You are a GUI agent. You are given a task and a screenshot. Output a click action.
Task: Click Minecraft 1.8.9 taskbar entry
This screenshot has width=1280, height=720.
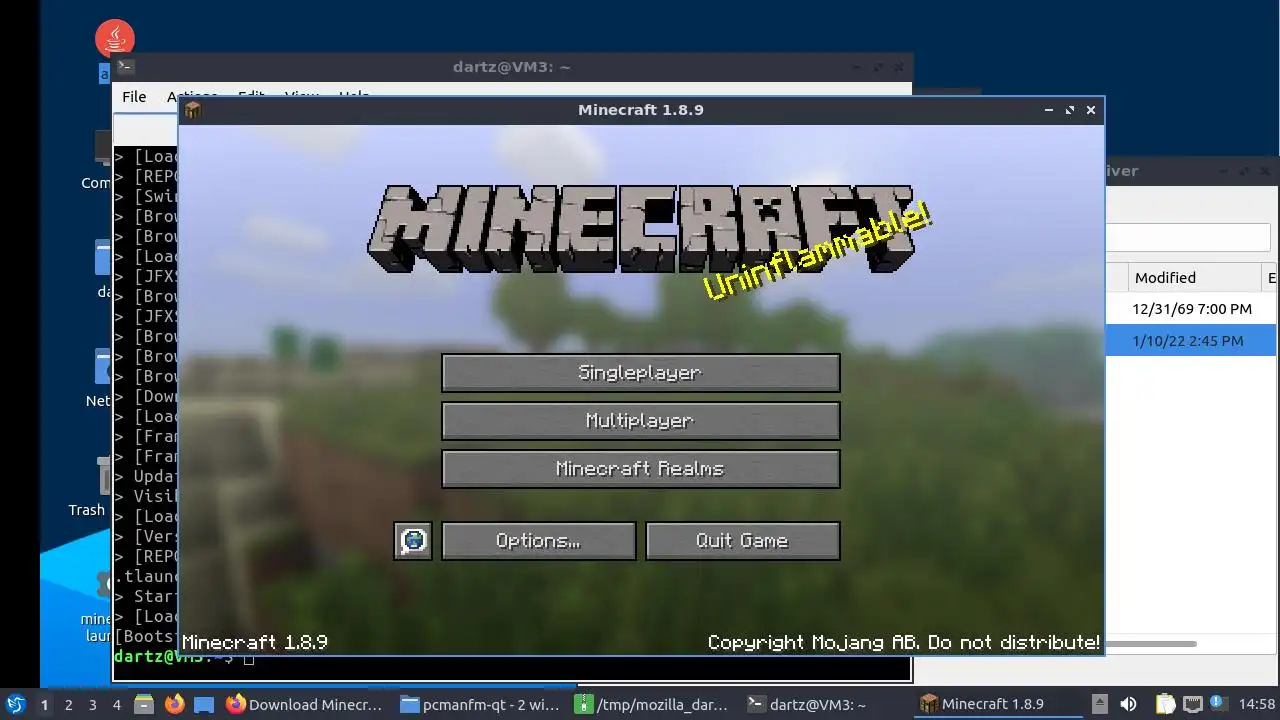coord(1000,705)
